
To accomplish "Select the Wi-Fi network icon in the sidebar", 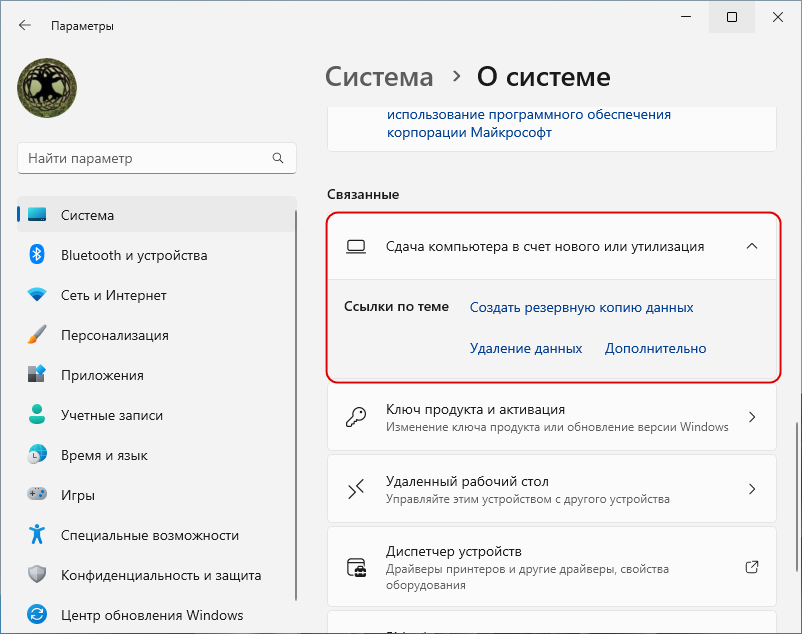I will [37, 295].
